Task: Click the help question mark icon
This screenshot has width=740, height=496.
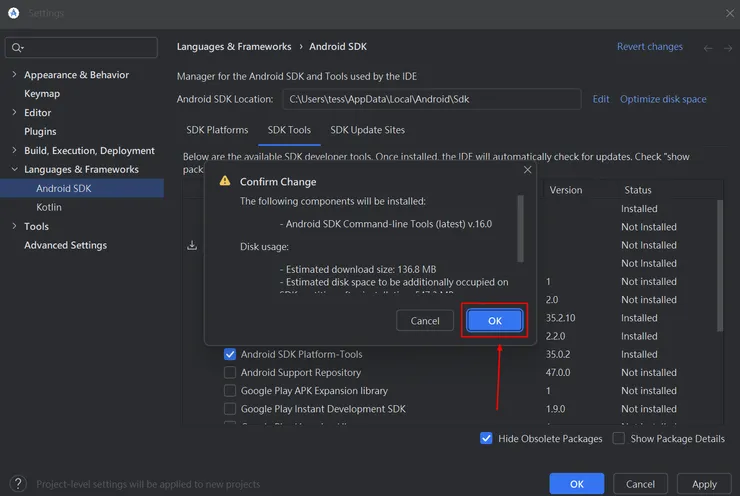Action: pyautogui.click(x=17, y=484)
